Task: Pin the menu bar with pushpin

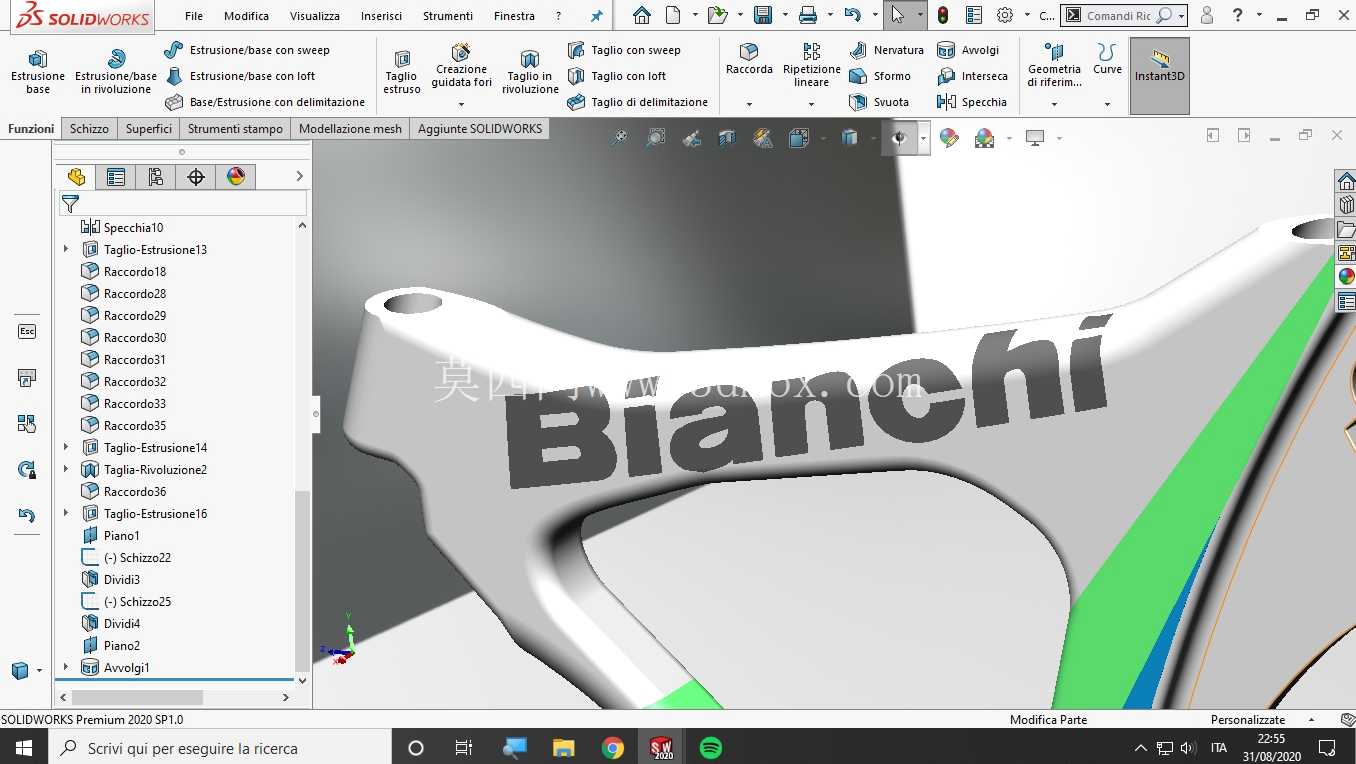Action: tap(597, 16)
